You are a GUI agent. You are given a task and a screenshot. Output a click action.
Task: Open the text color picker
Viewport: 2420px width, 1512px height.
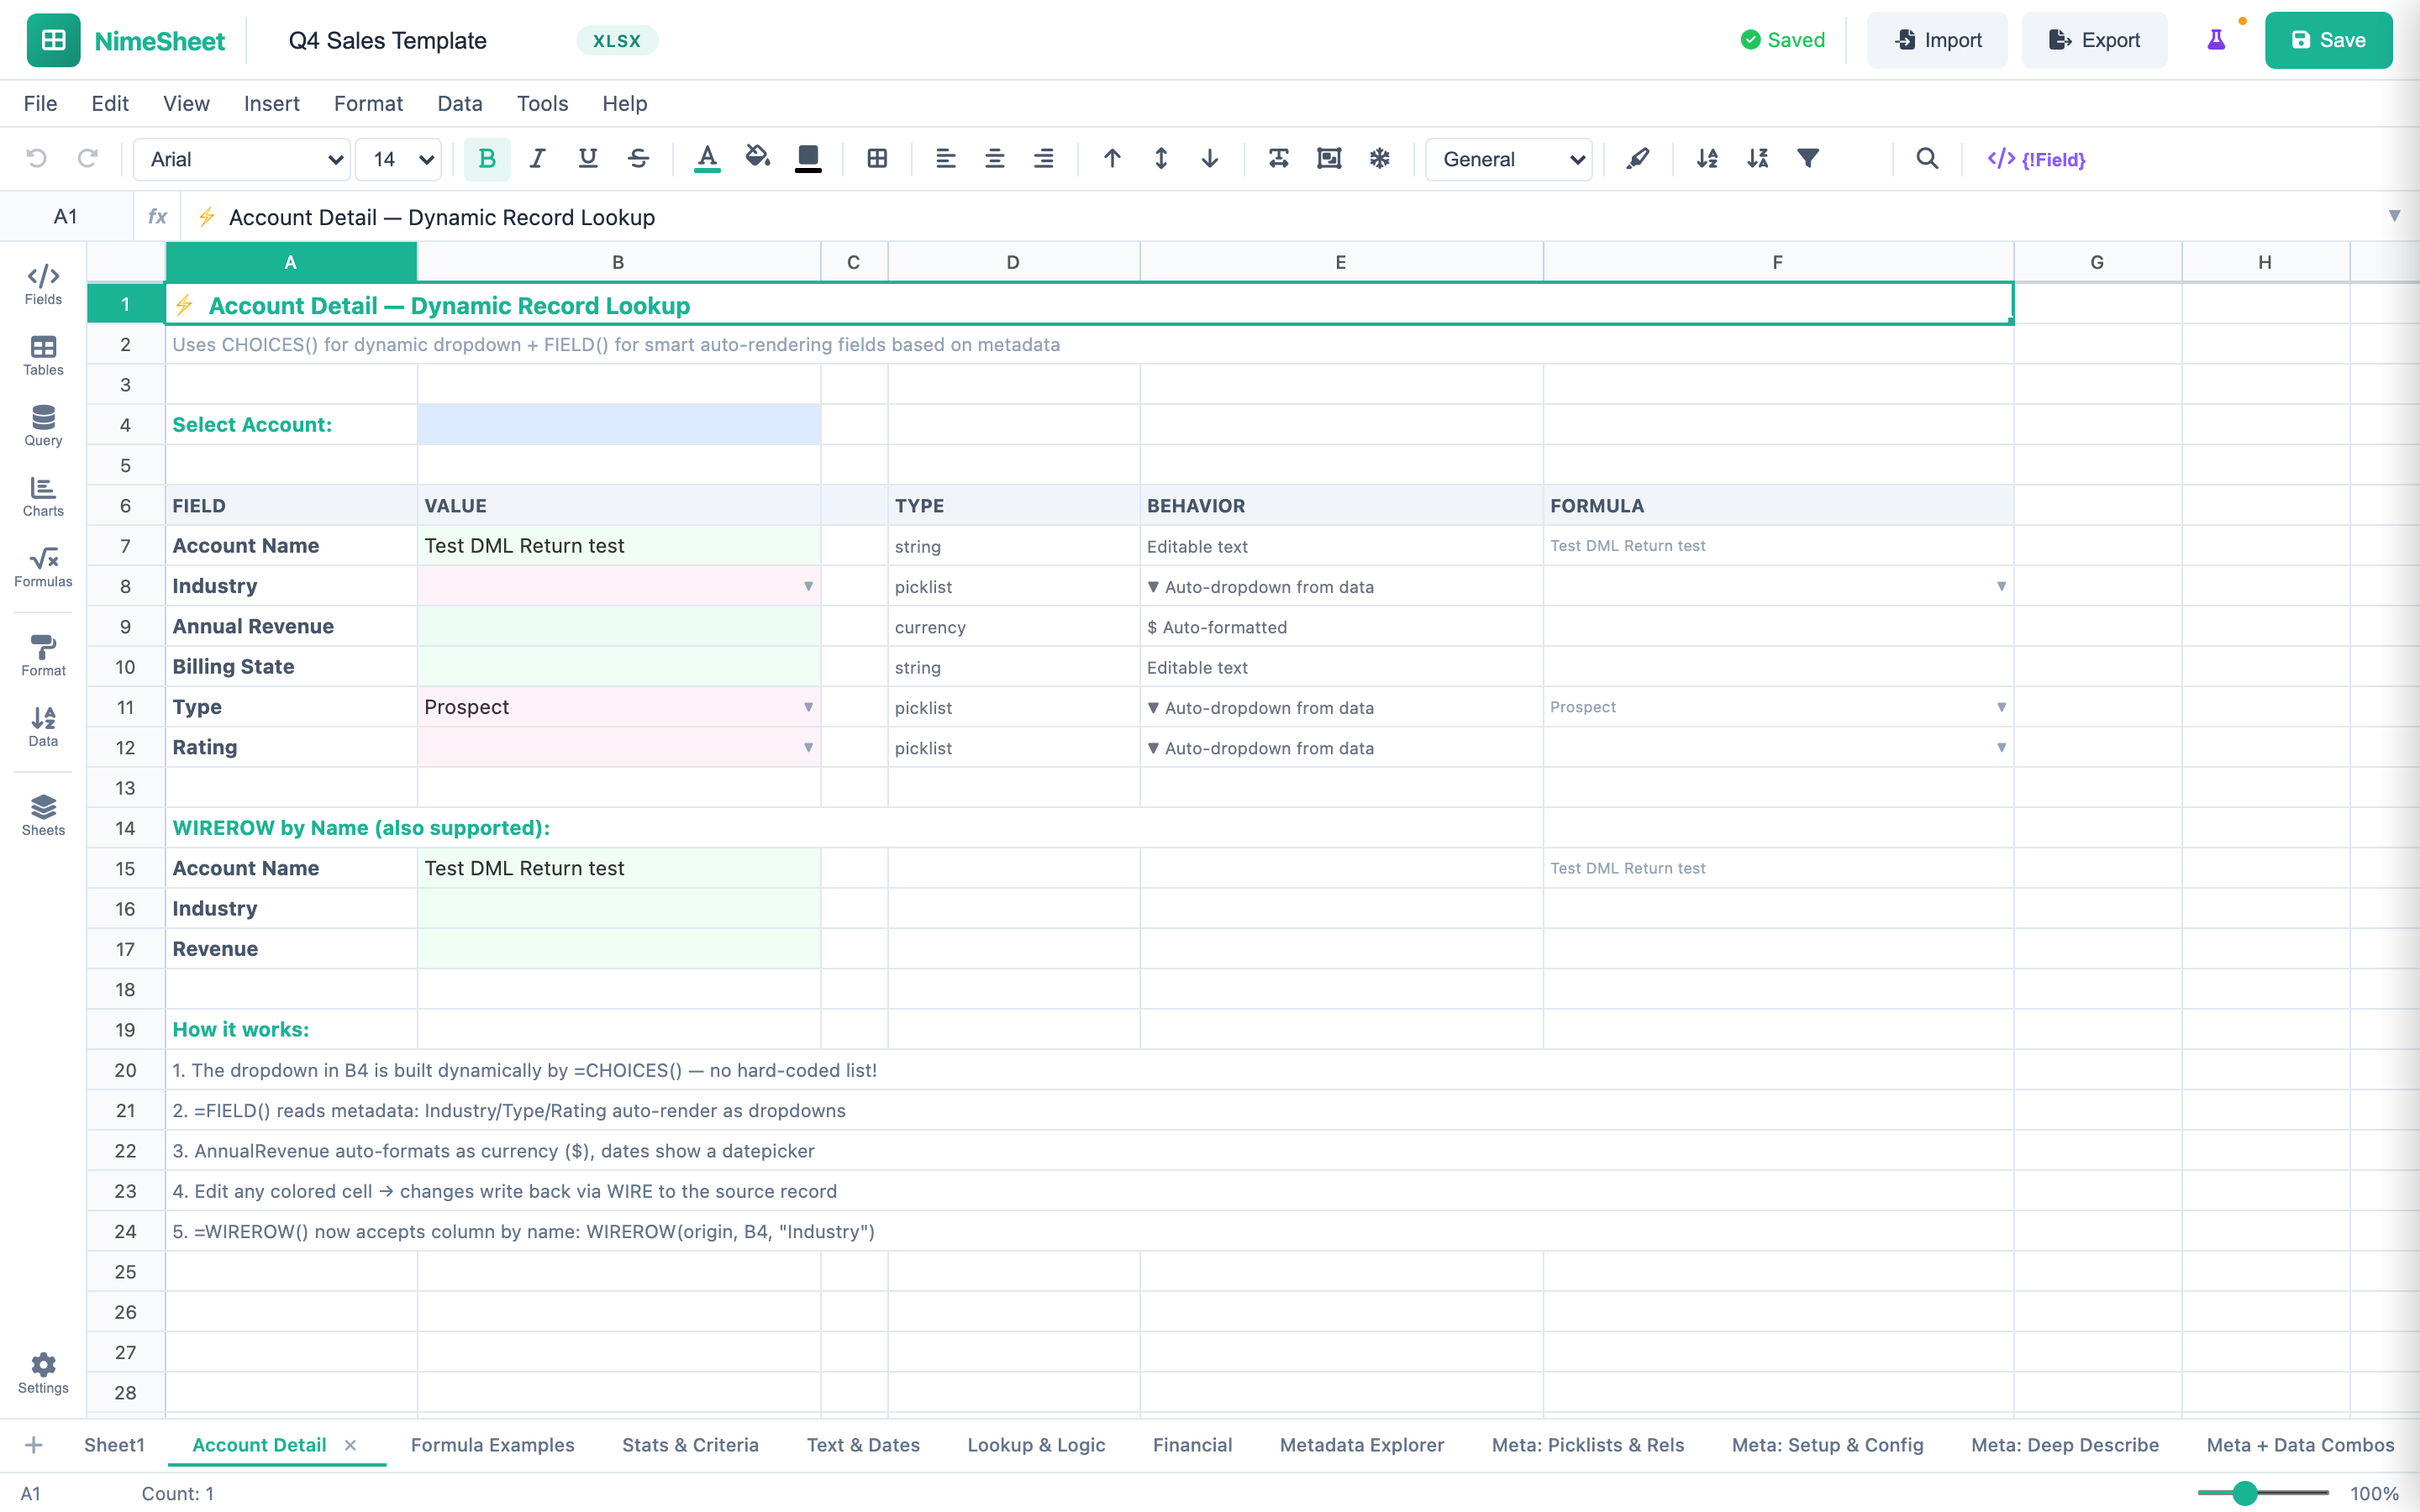point(707,158)
